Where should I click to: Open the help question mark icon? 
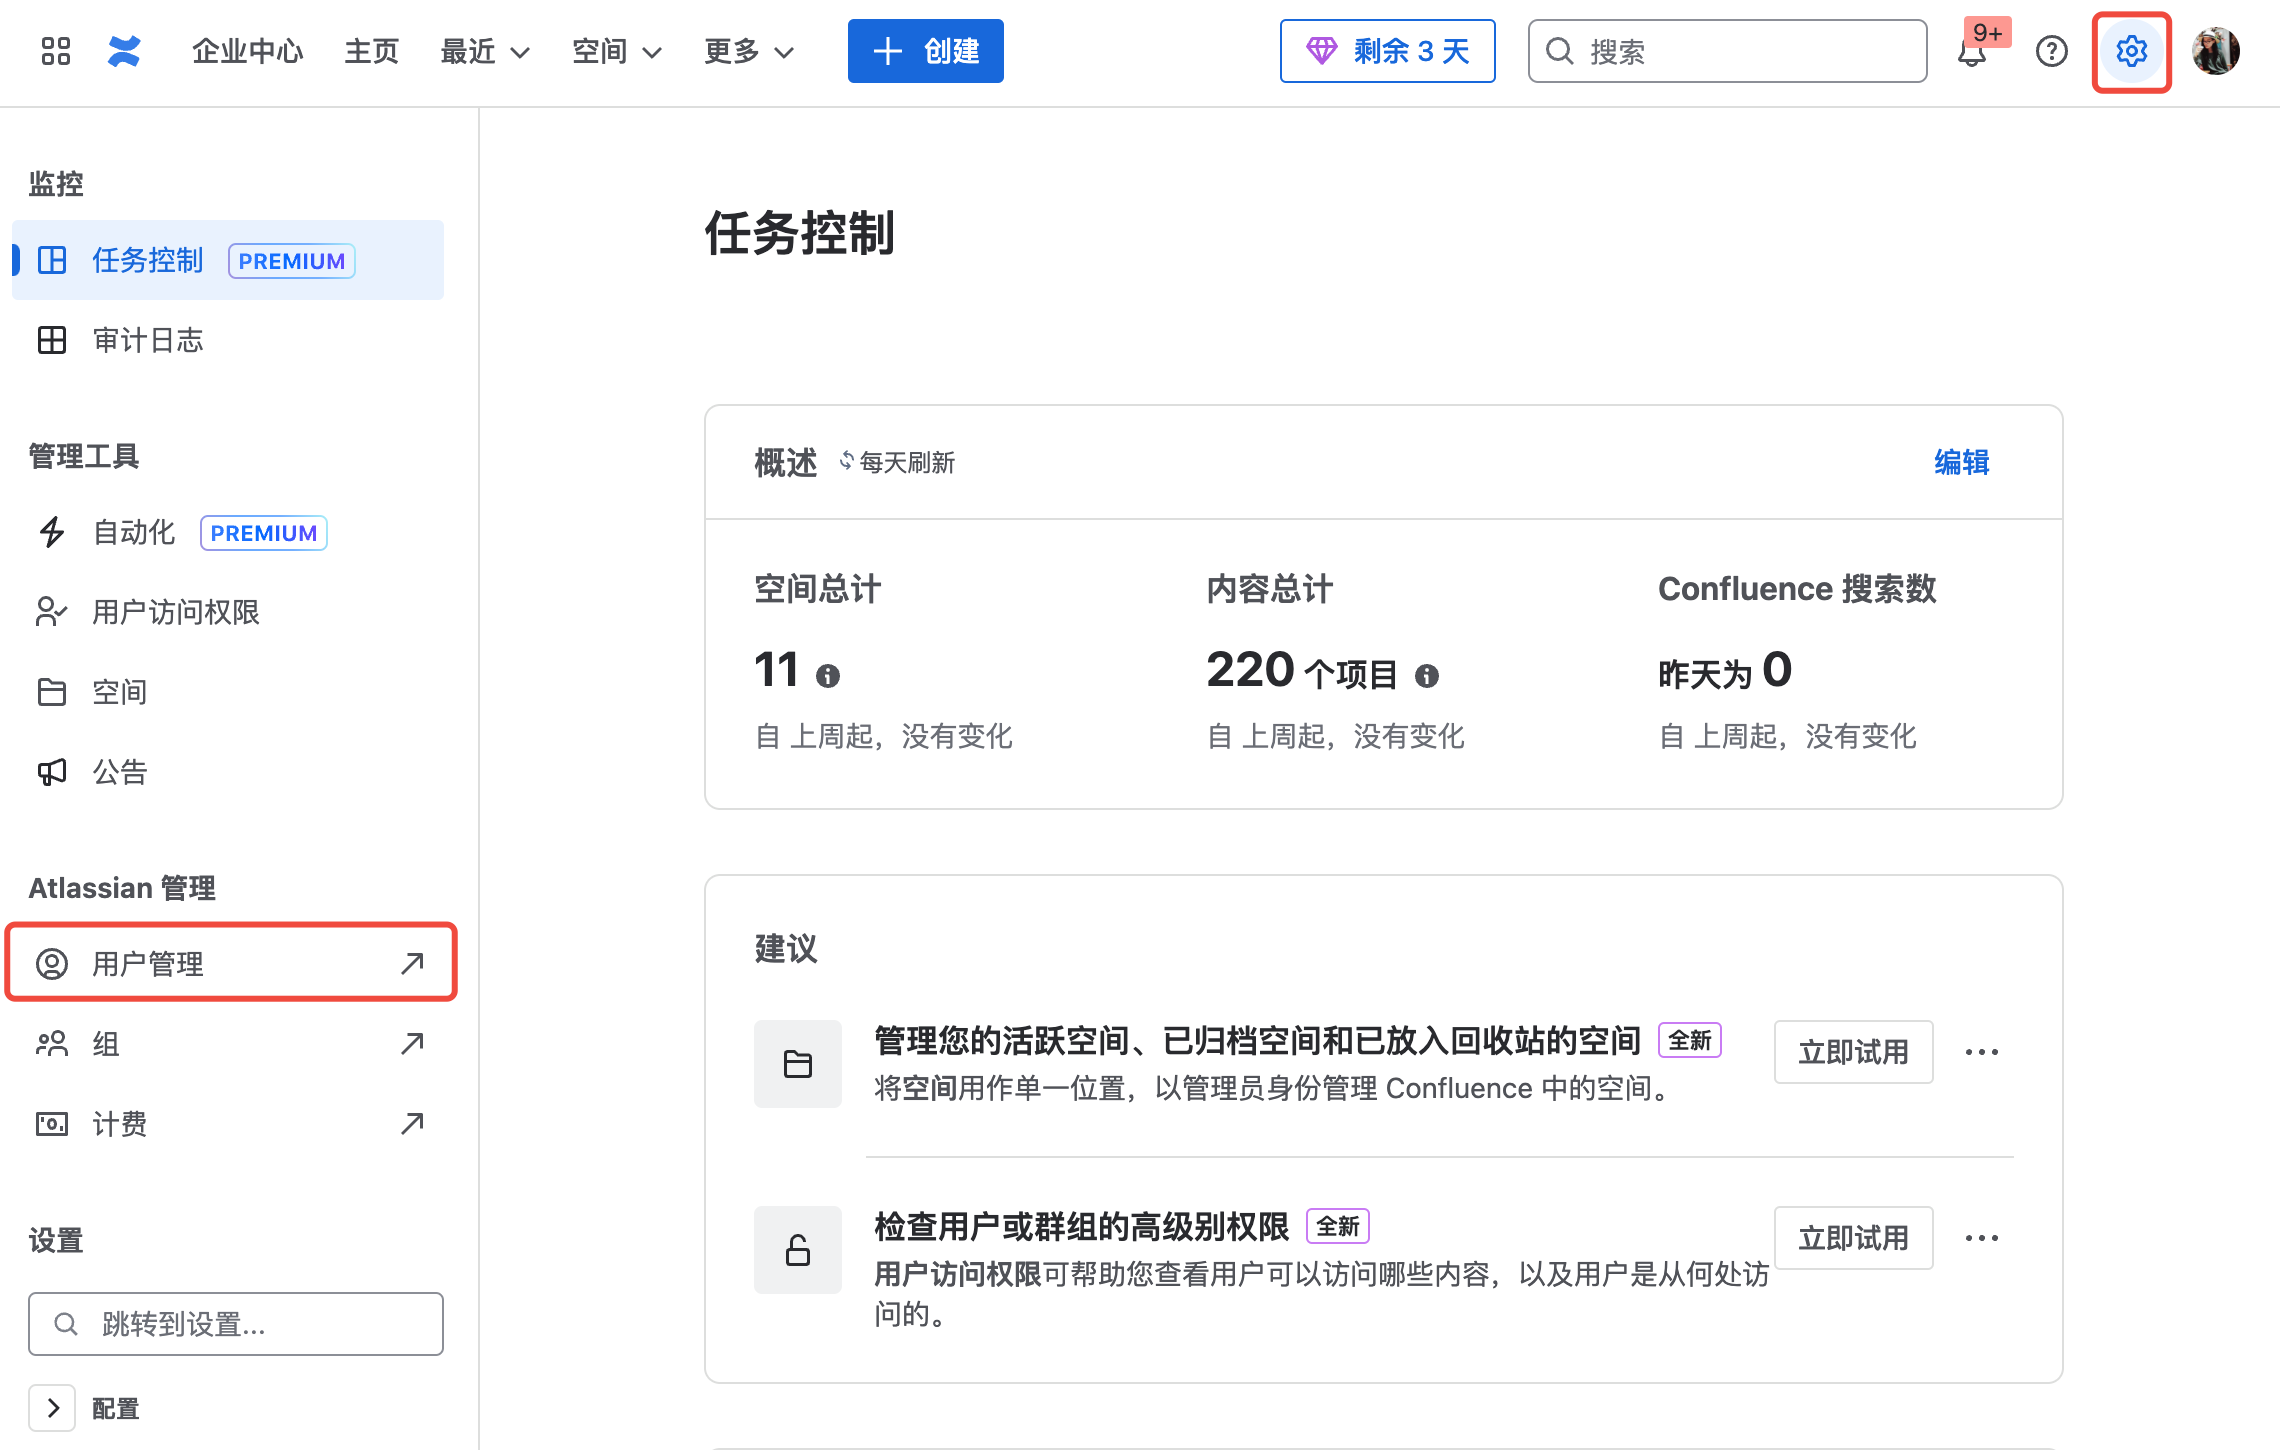[x=2052, y=51]
